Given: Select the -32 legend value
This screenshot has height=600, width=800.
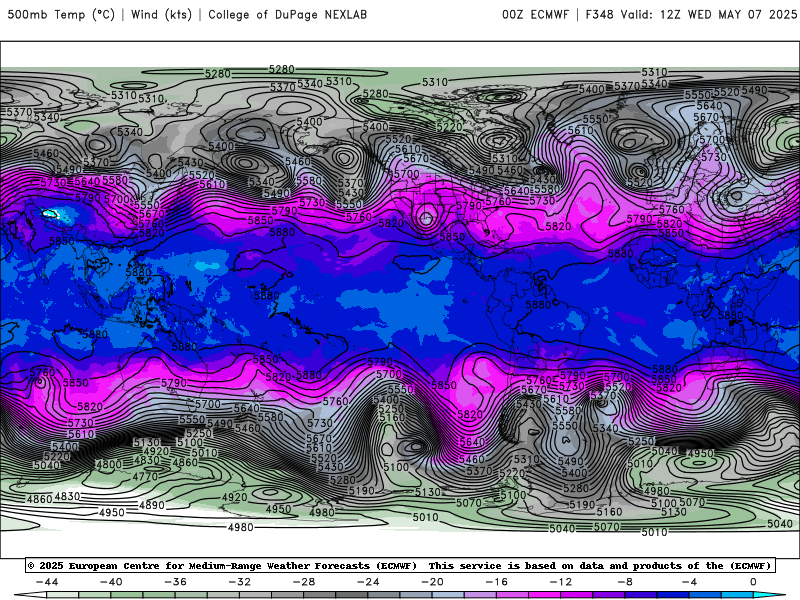Looking at the screenshot, I should coord(239,582).
